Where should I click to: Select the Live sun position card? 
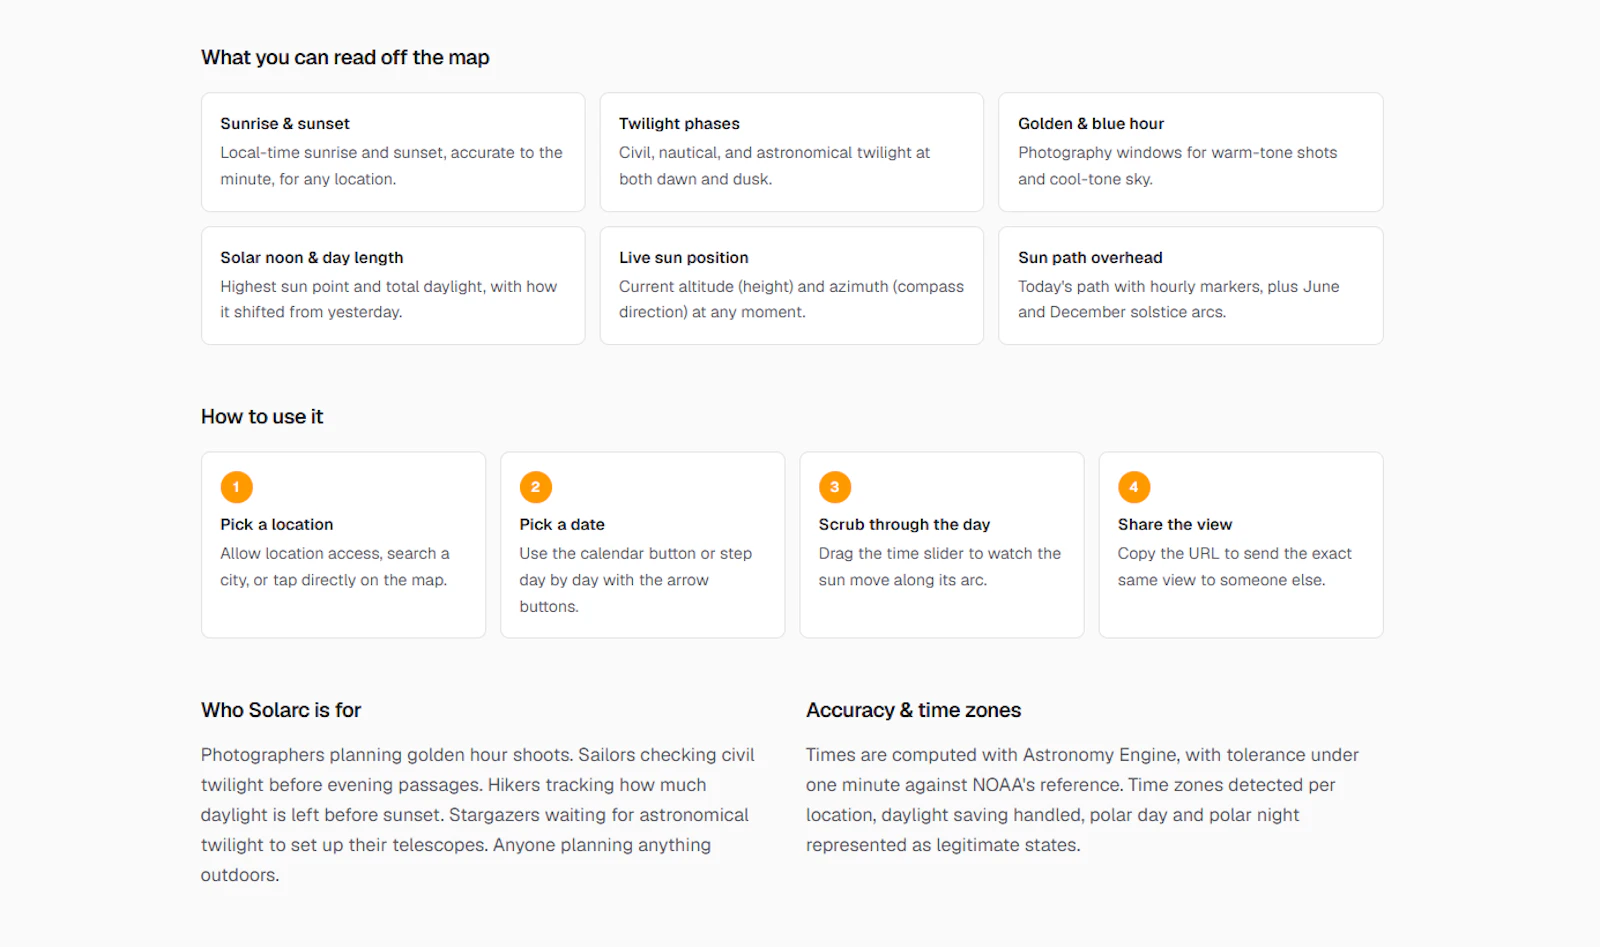tap(791, 286)
